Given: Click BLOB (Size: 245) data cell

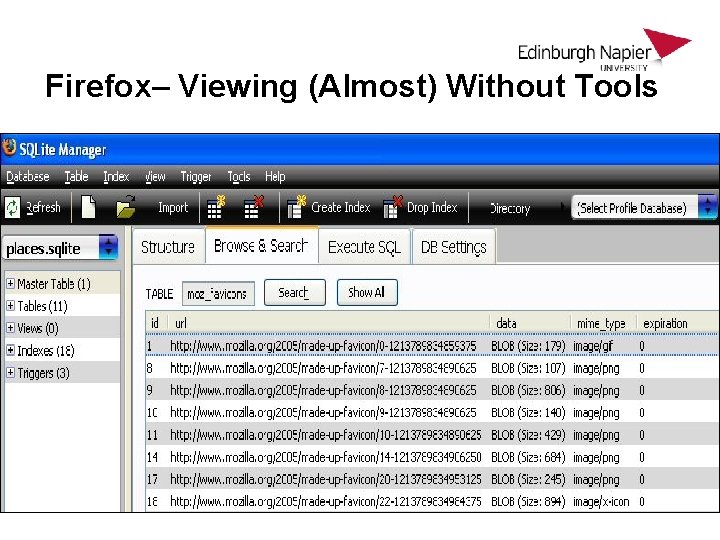Looking at the screenshot, I should point(528,479).
